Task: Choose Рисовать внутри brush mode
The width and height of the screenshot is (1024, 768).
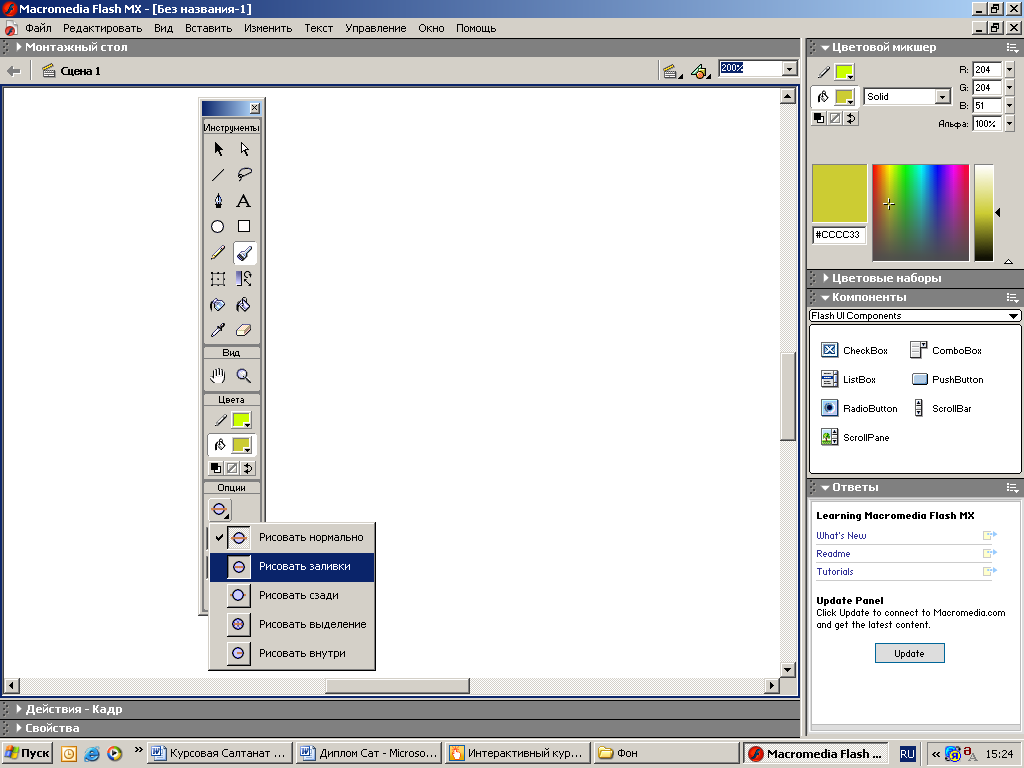Action: click(x=292, y=653)
